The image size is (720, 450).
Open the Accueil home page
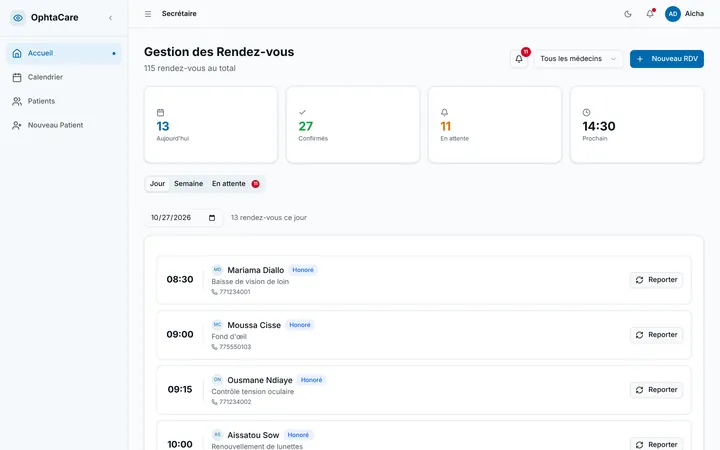tap(64, 53)
